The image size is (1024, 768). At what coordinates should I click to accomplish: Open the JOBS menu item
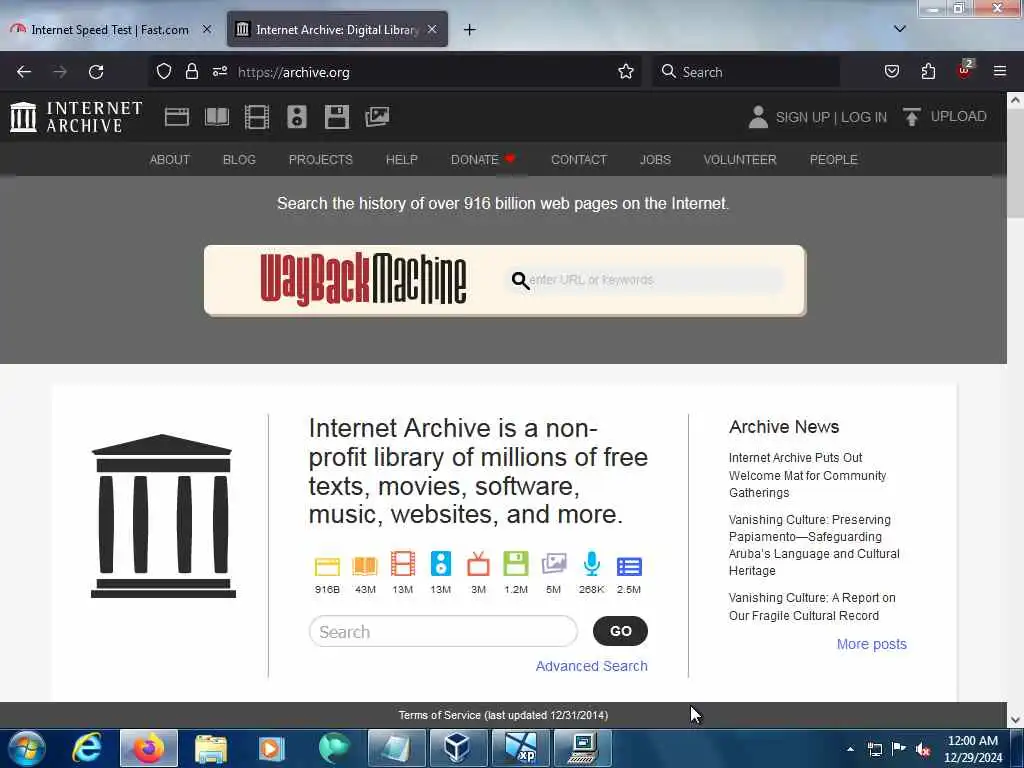click(x=655, y=160)
